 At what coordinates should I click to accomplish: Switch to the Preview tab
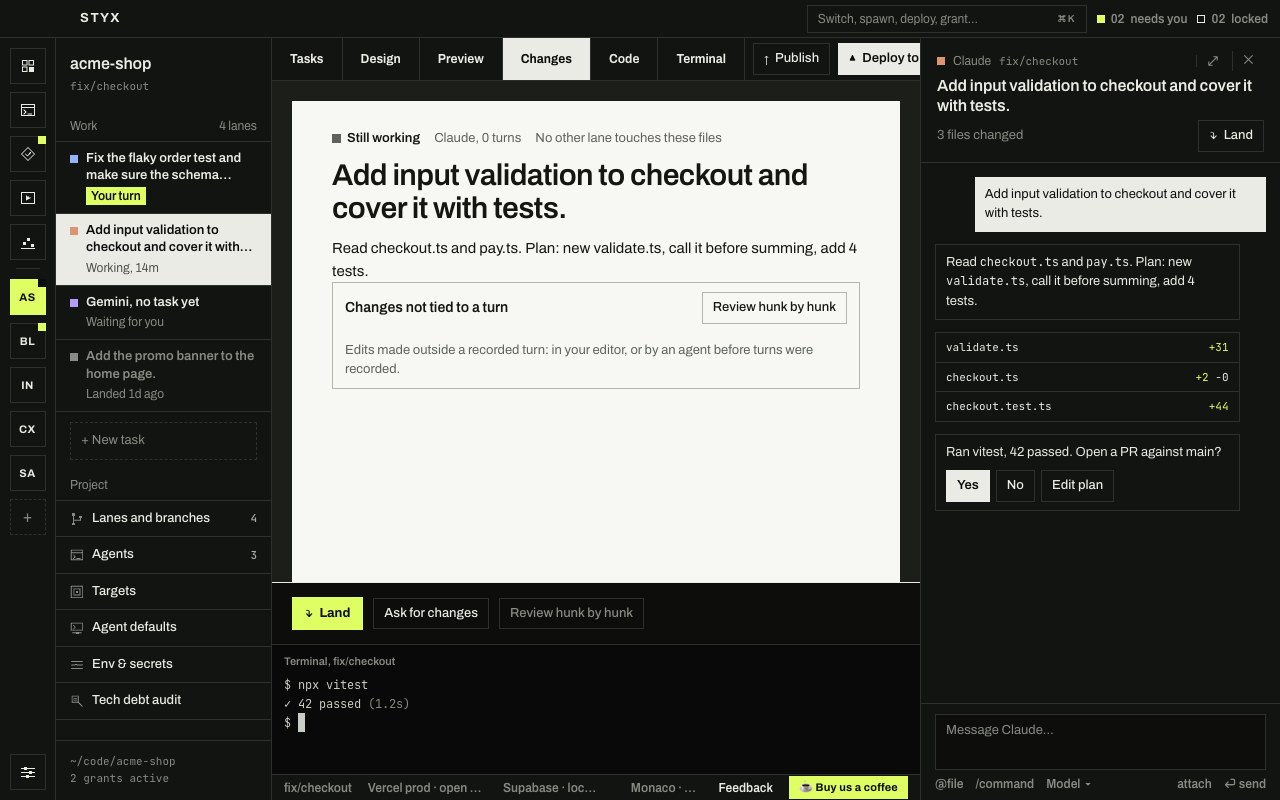(x=460, y=59)
